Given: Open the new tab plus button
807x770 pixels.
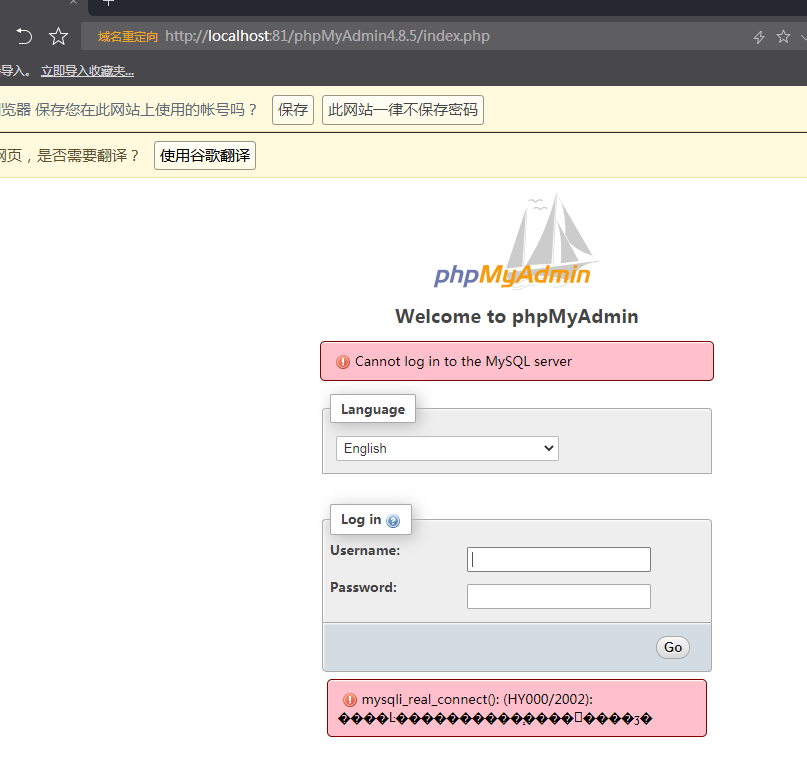Looking at the screenshot, I should point(108,3).
